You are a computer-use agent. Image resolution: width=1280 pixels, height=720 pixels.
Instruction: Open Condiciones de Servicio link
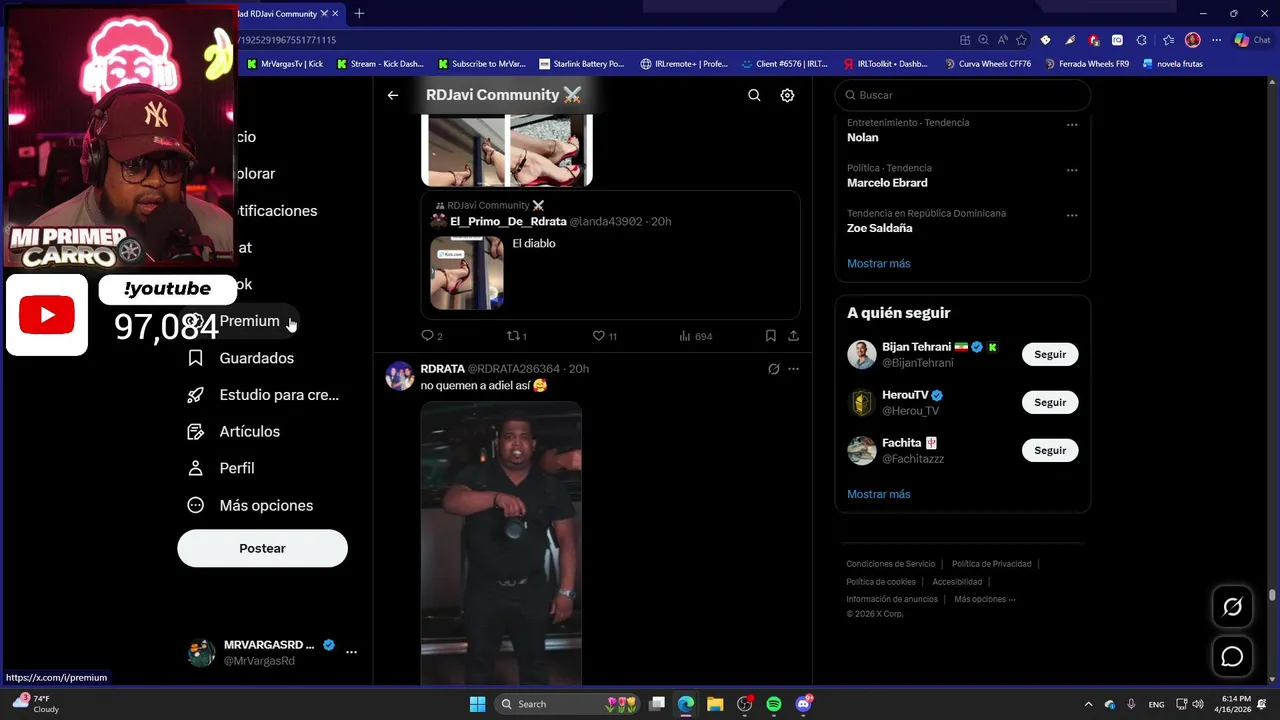[891, 564]
